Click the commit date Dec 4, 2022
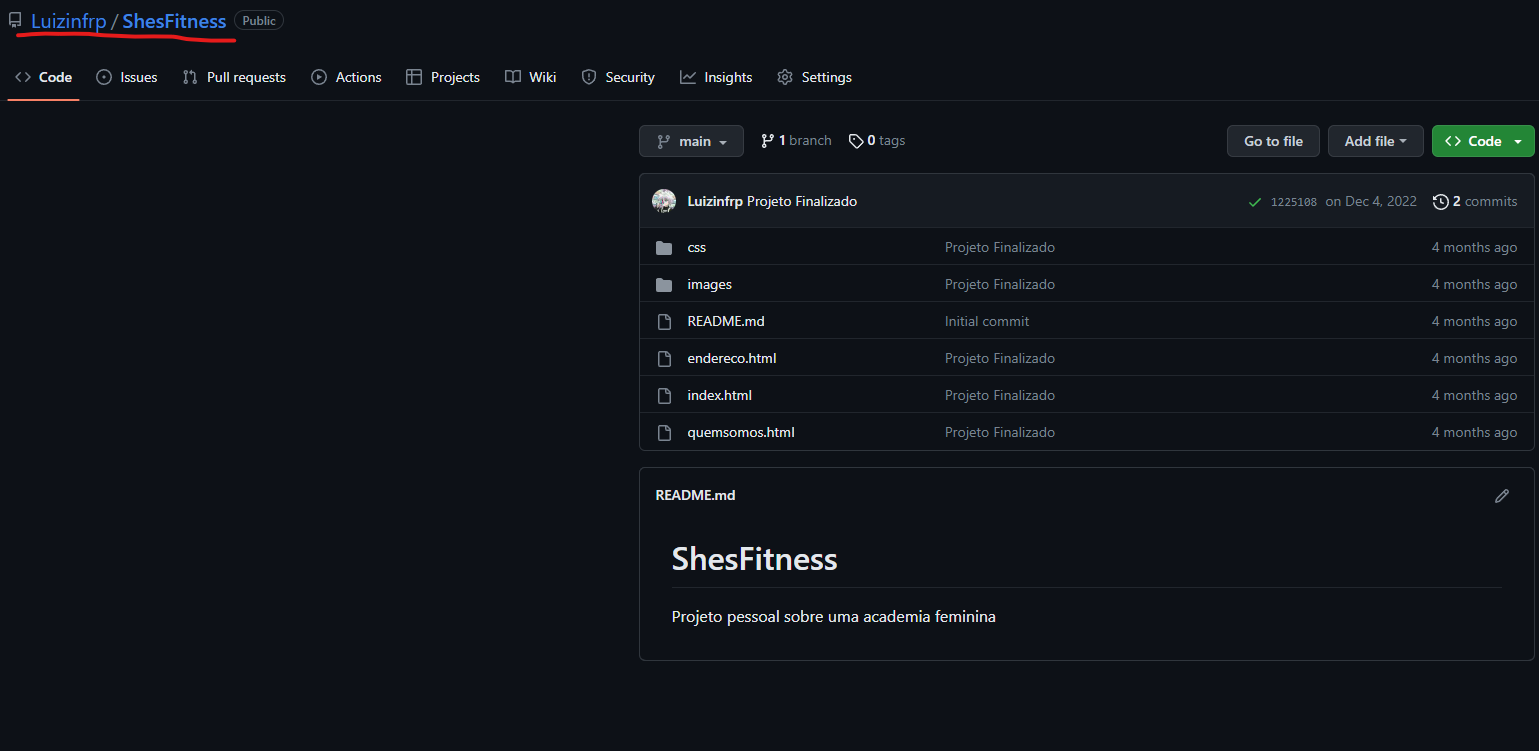 [1371, 201]
